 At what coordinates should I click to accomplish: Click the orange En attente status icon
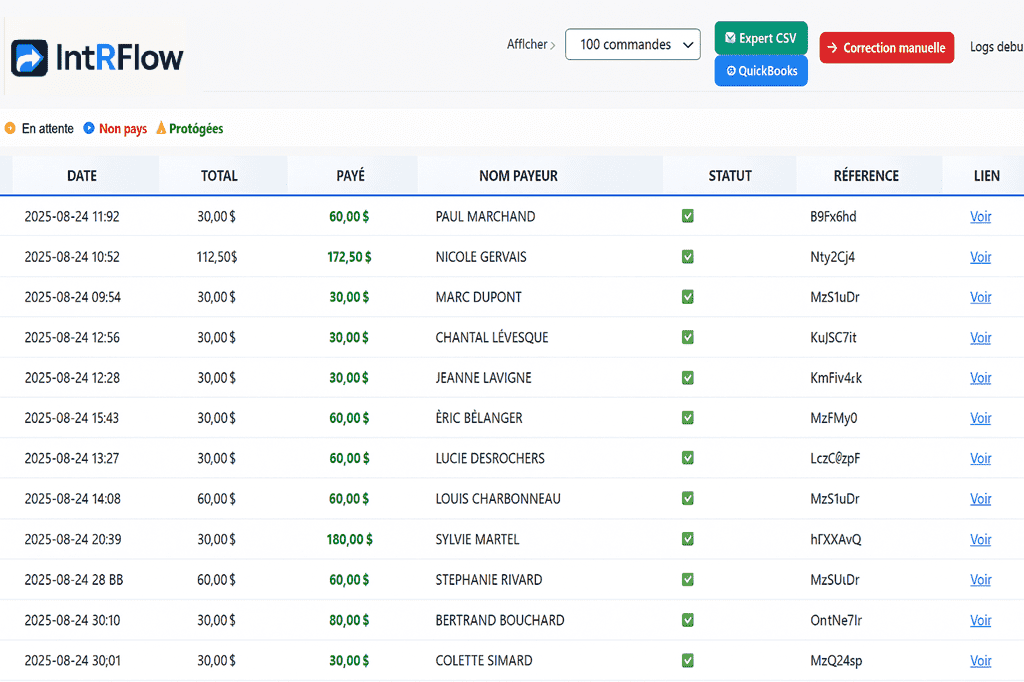point(10,128)
